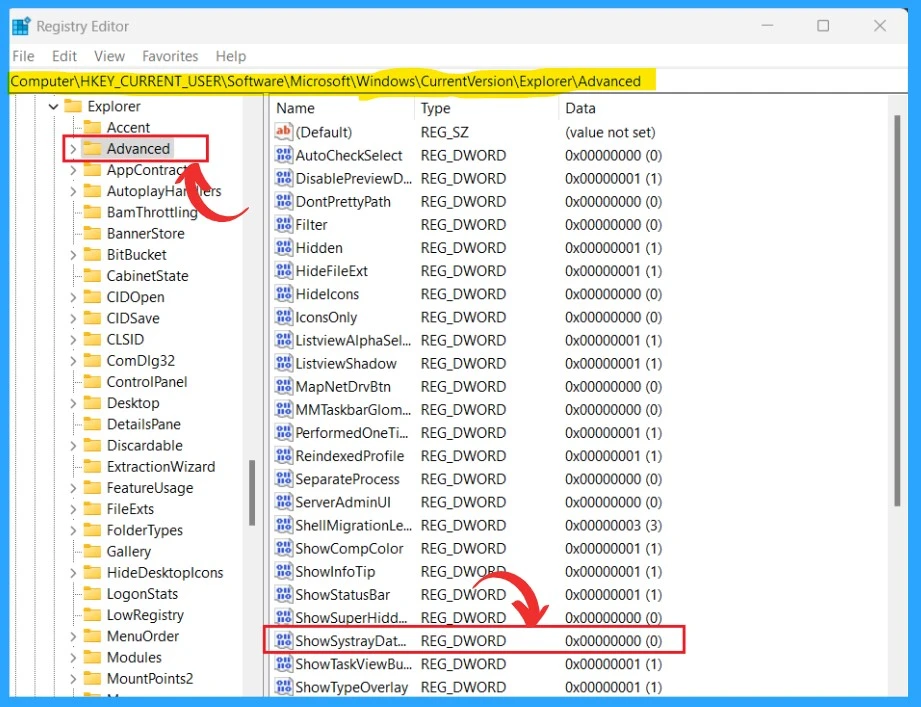Expand the CLSID key chevron

73,339
